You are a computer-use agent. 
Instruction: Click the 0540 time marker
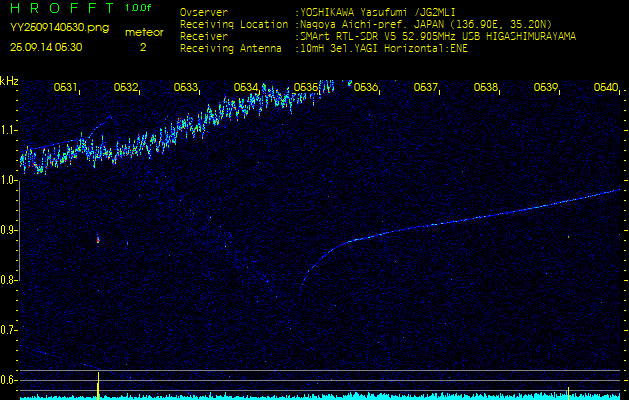point(605,88)
